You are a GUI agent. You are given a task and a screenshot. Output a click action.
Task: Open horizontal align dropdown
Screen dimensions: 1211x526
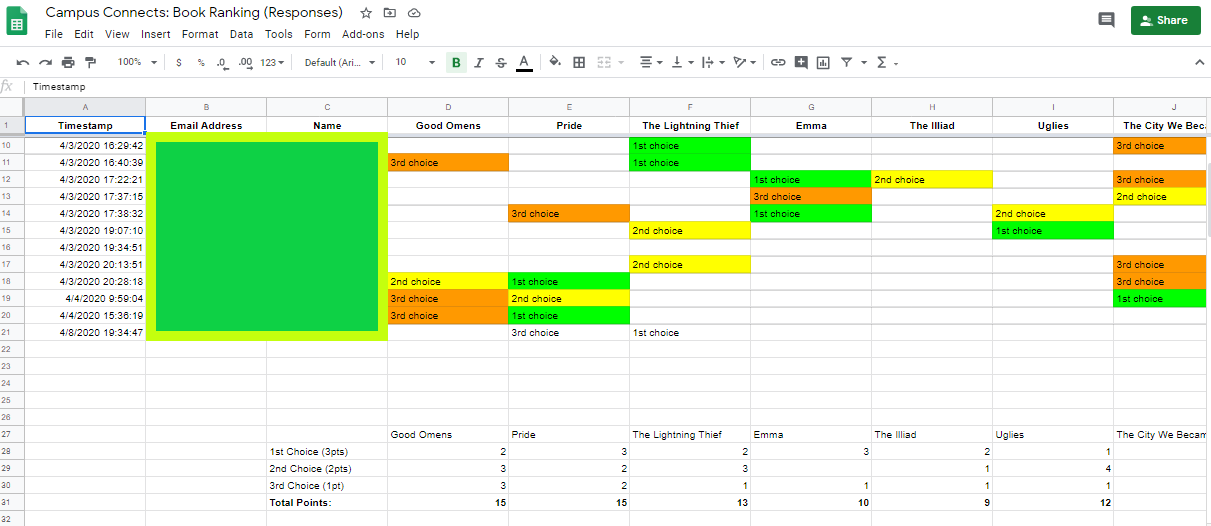coord(651,62)
